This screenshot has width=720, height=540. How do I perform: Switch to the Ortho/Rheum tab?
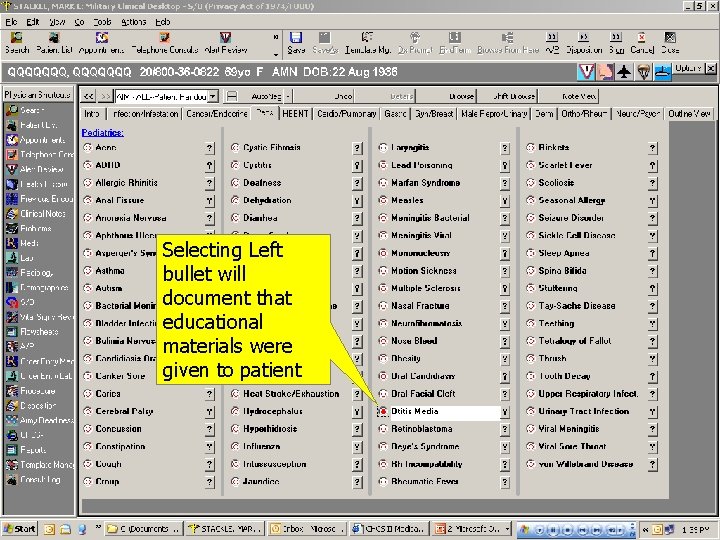[584, 113]
